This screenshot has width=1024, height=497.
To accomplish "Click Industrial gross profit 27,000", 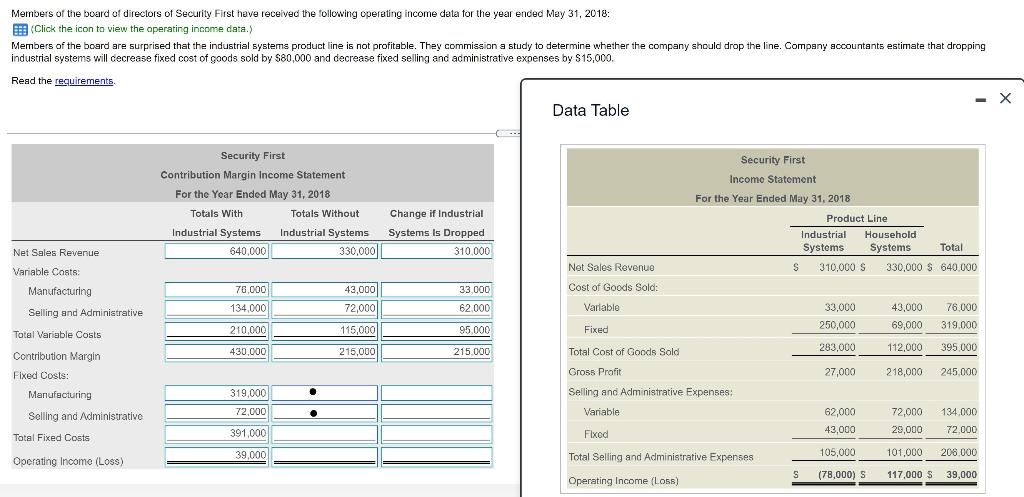I will (x=840, y=372).
